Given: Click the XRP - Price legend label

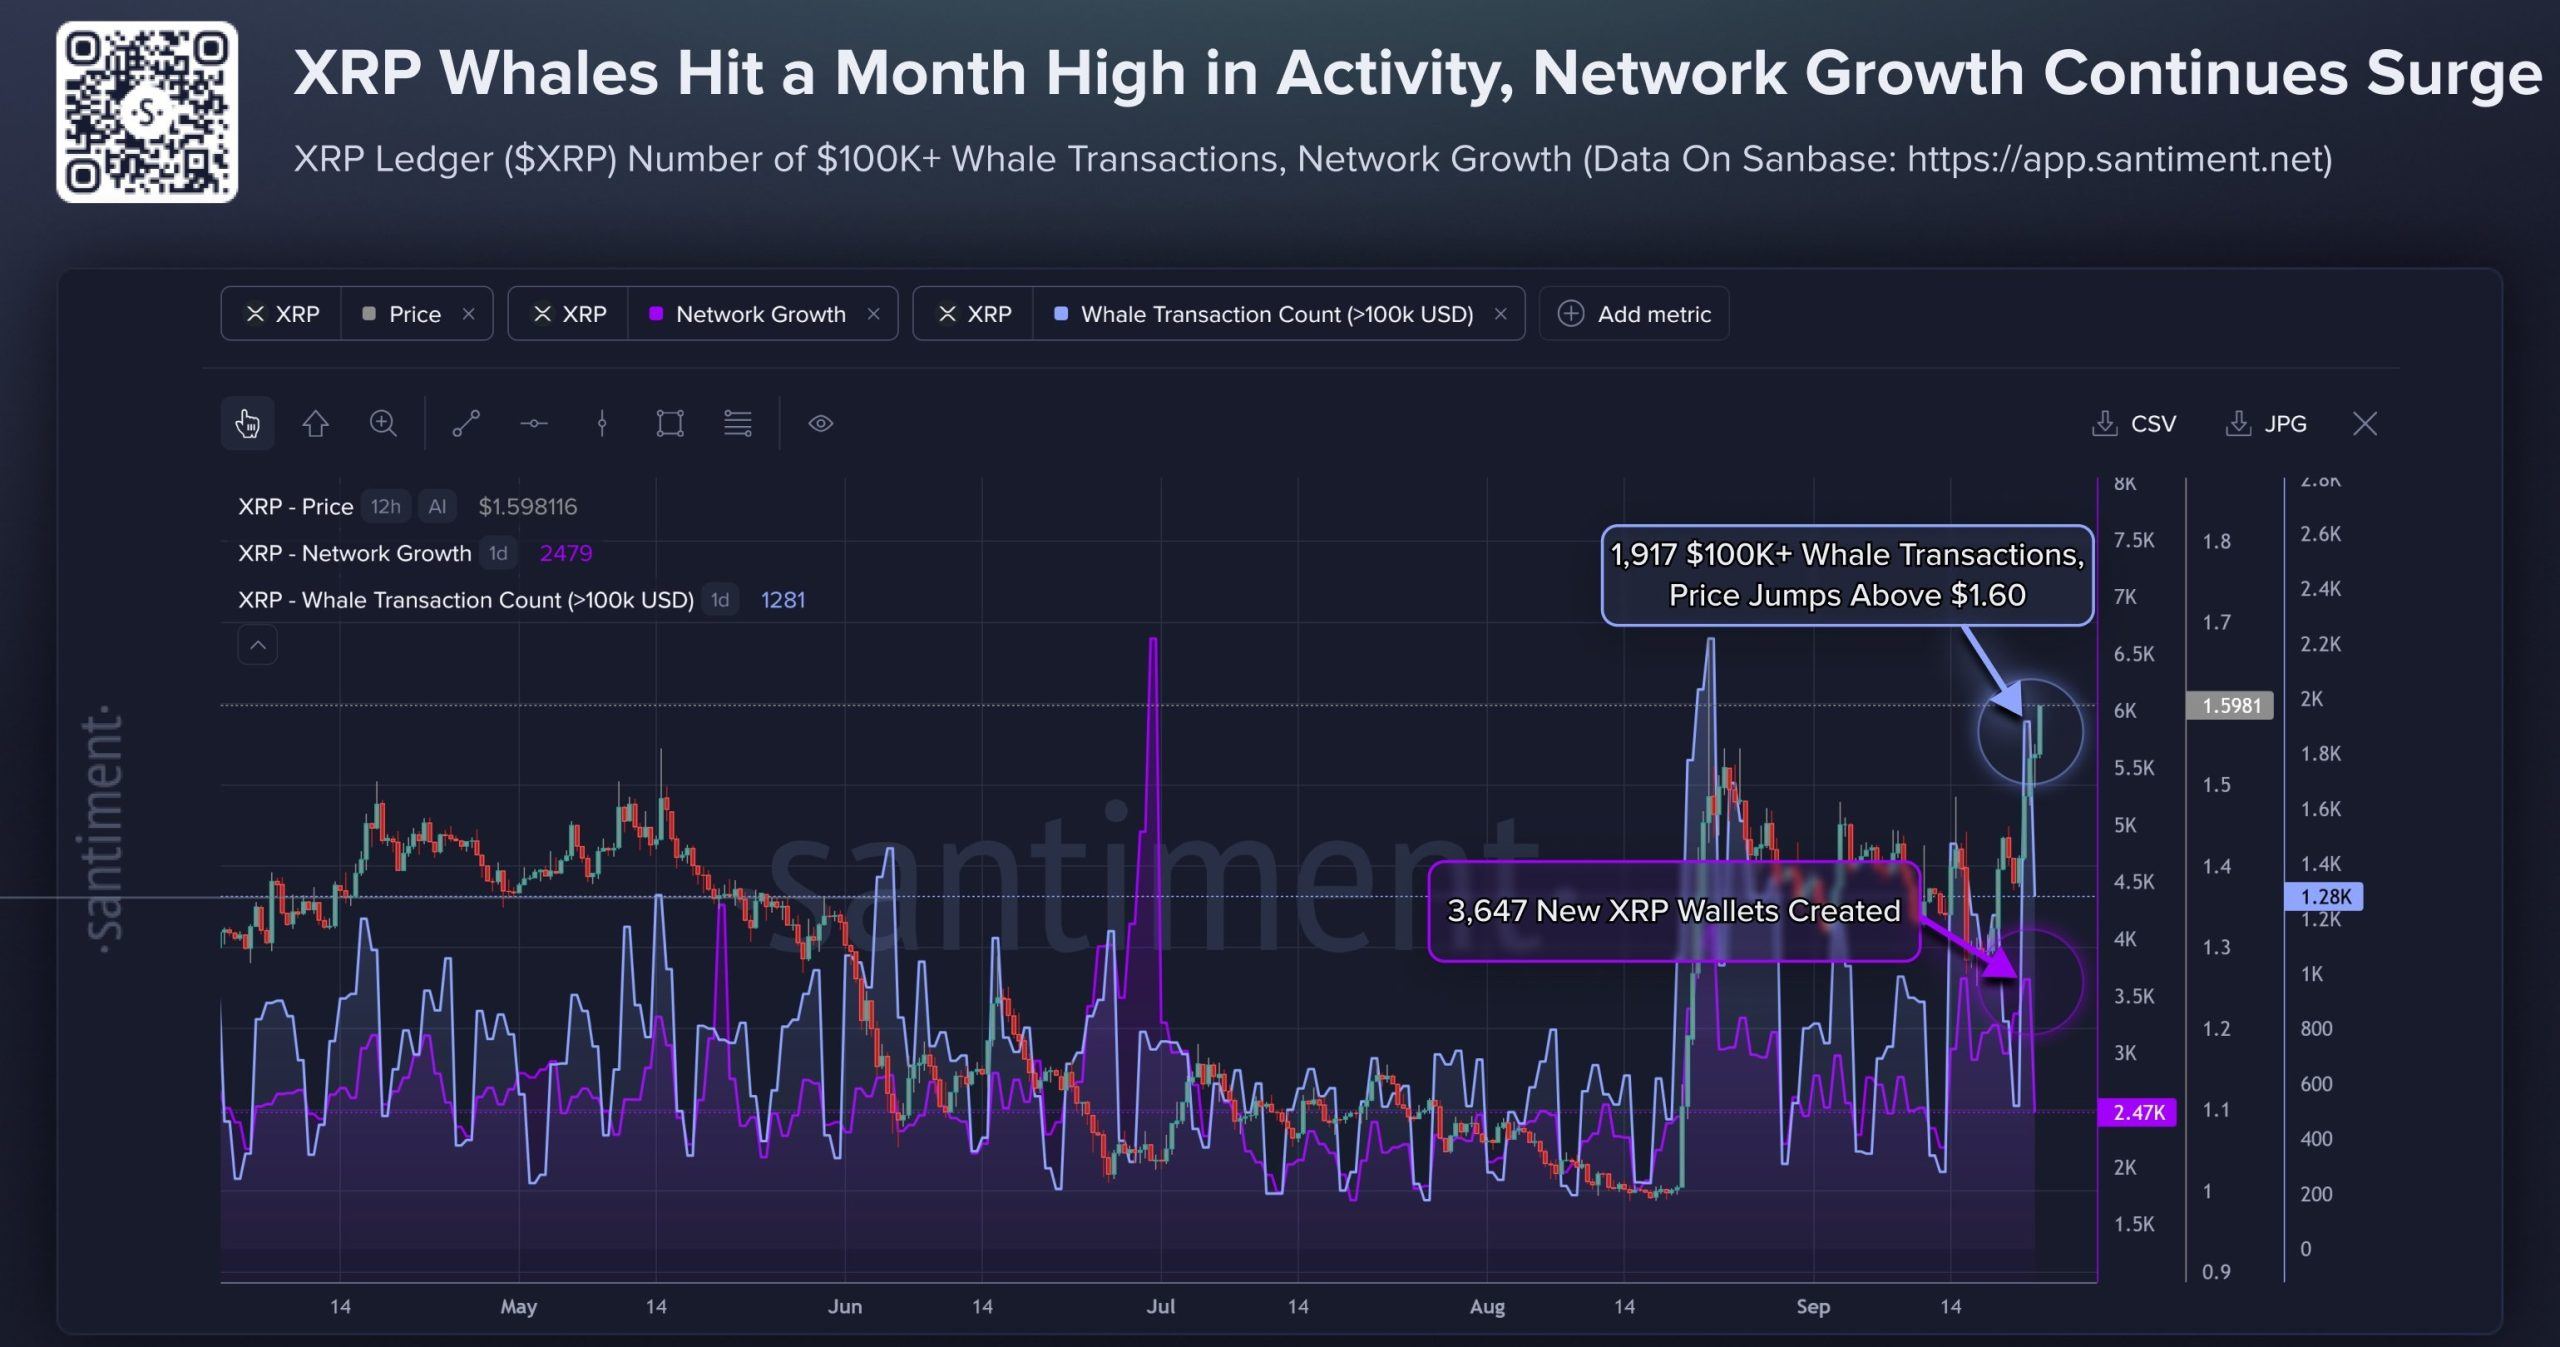Looking at the screenshot, I should [295, 507].
